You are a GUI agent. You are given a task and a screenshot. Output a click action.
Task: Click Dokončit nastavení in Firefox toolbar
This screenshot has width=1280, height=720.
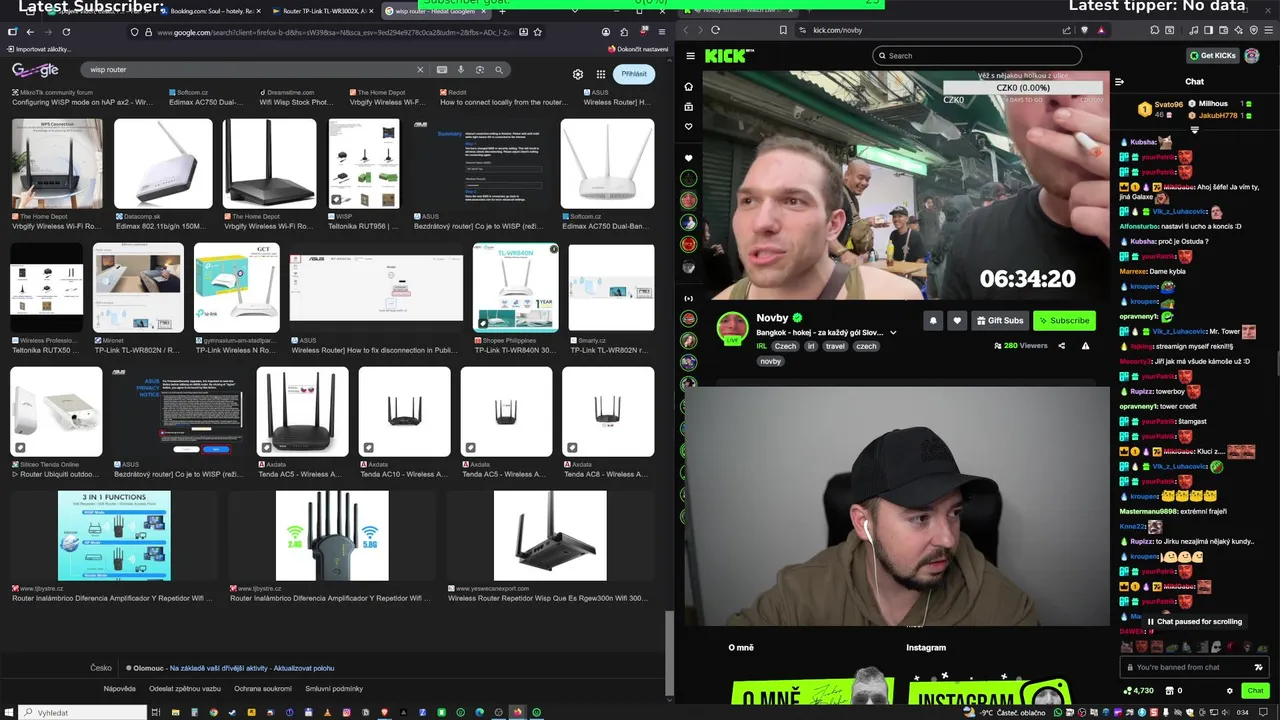(x=637, y=49)
